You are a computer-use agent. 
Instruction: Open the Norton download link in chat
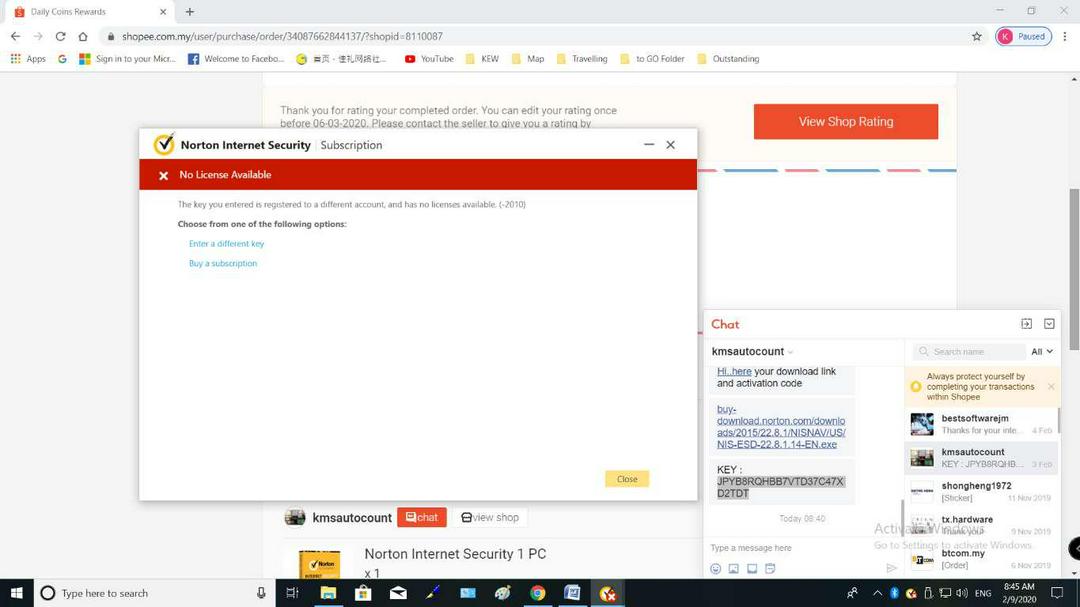click(x=781, y=426)
